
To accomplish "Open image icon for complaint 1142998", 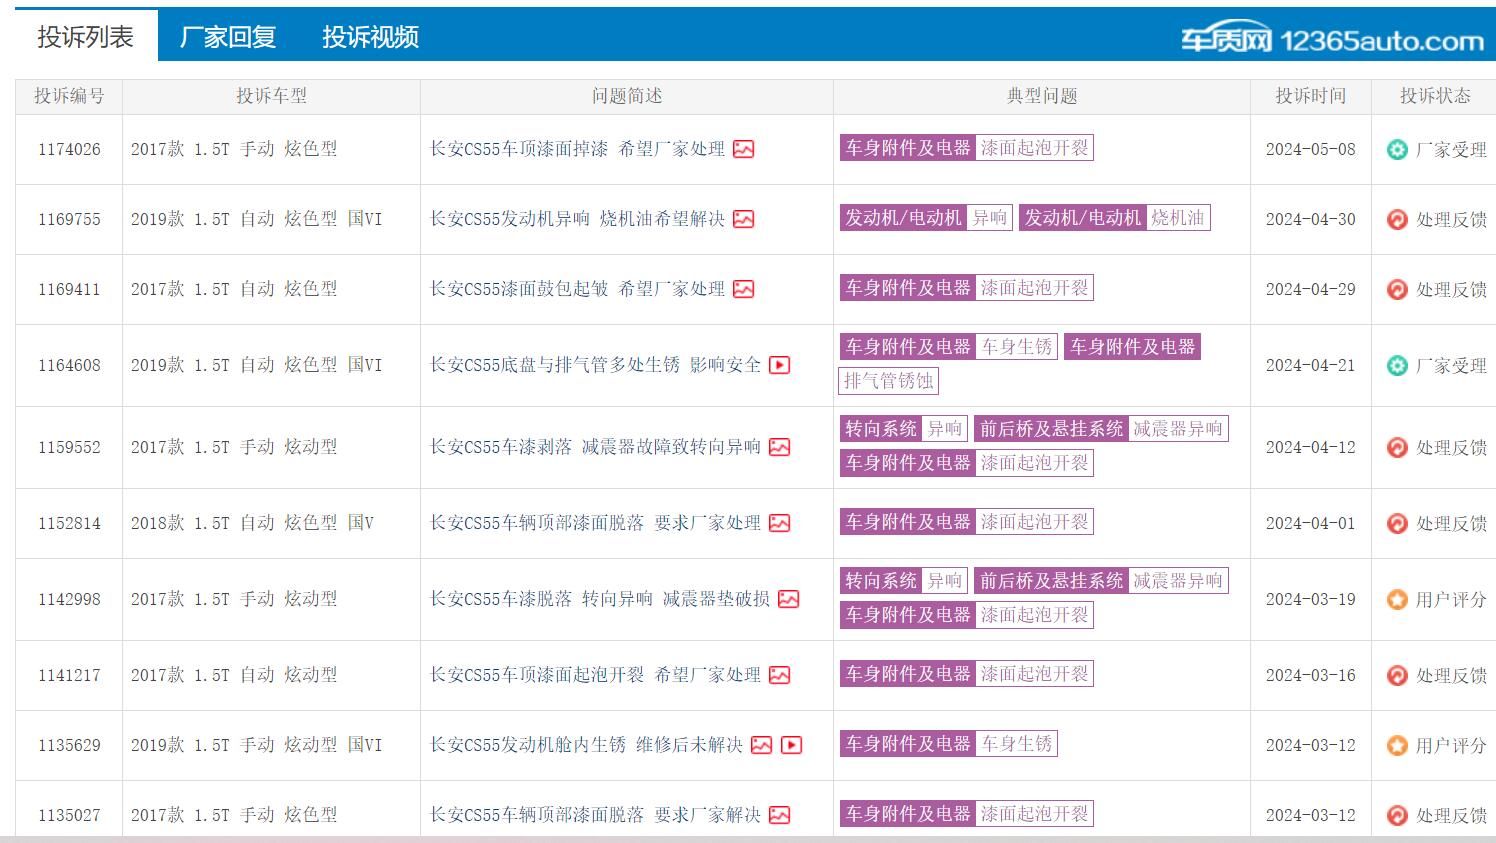I will [x=789, y=599].
